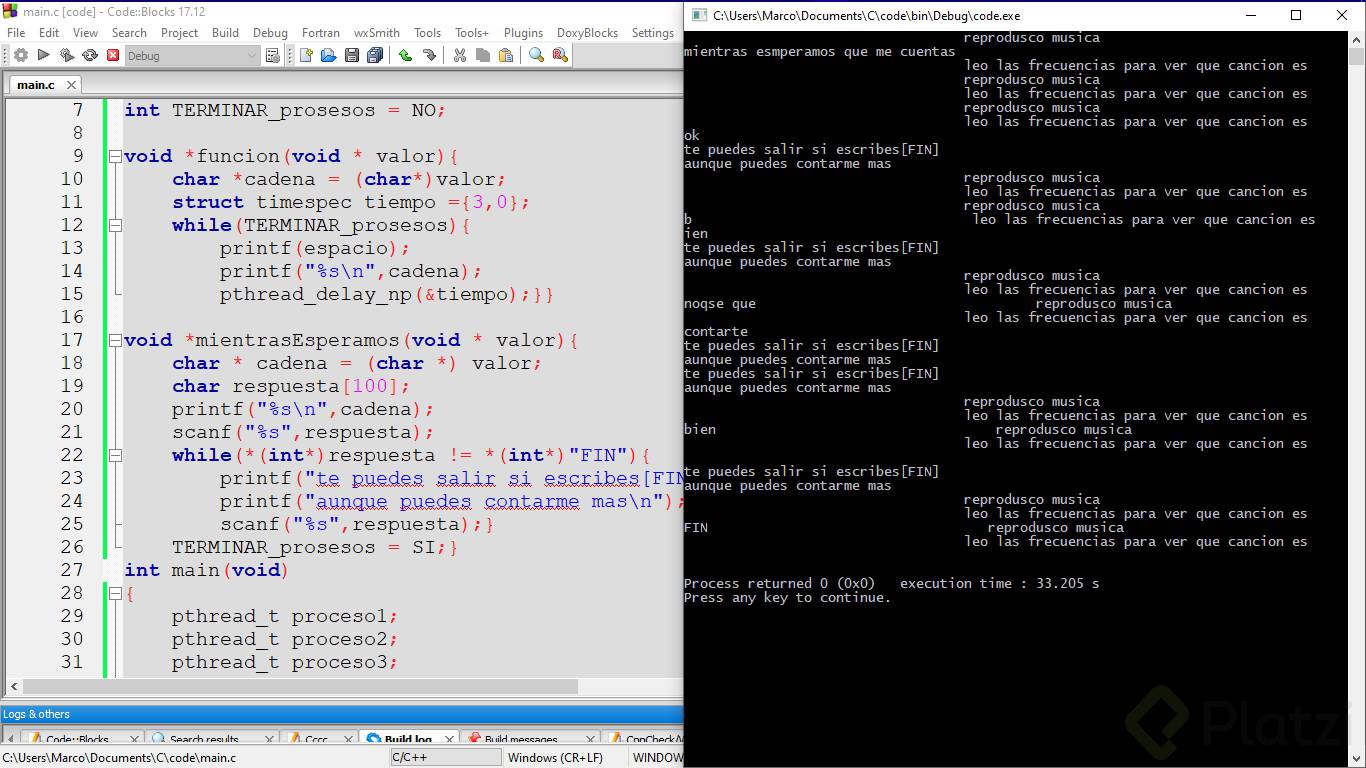Collapse the while loop fold on line 12
The image size is (1366, 768).
[115, 226]
